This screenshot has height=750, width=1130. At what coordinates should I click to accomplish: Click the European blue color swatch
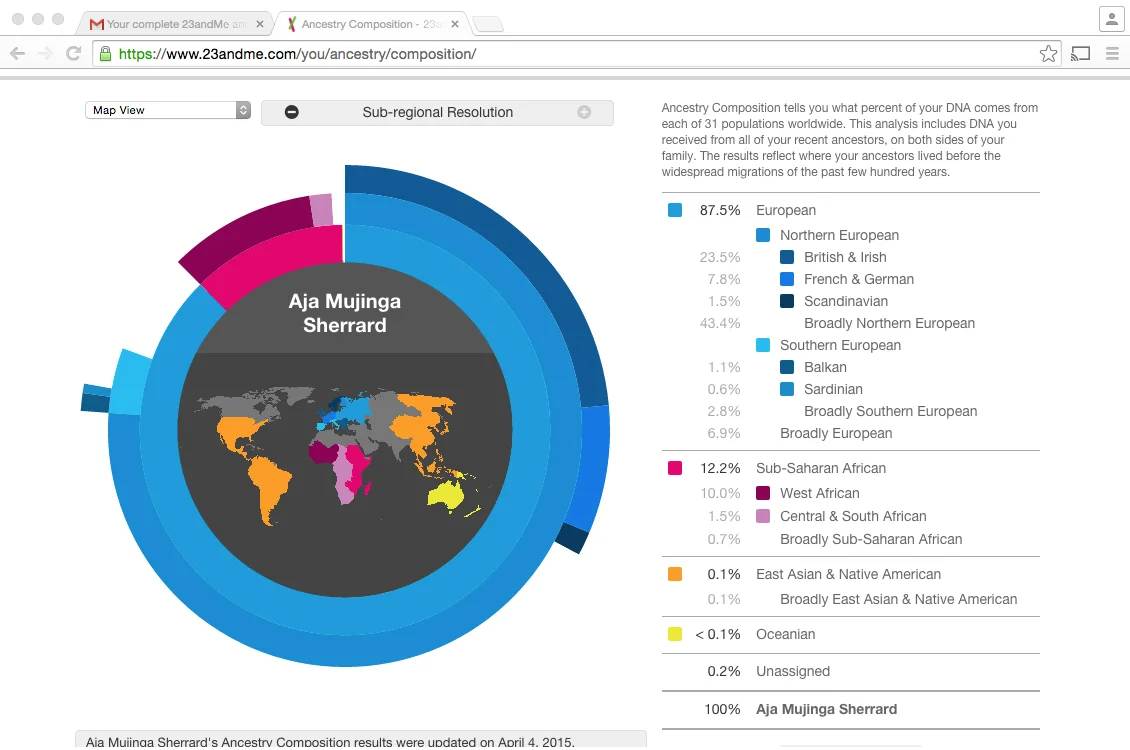(x=675, y=210)
